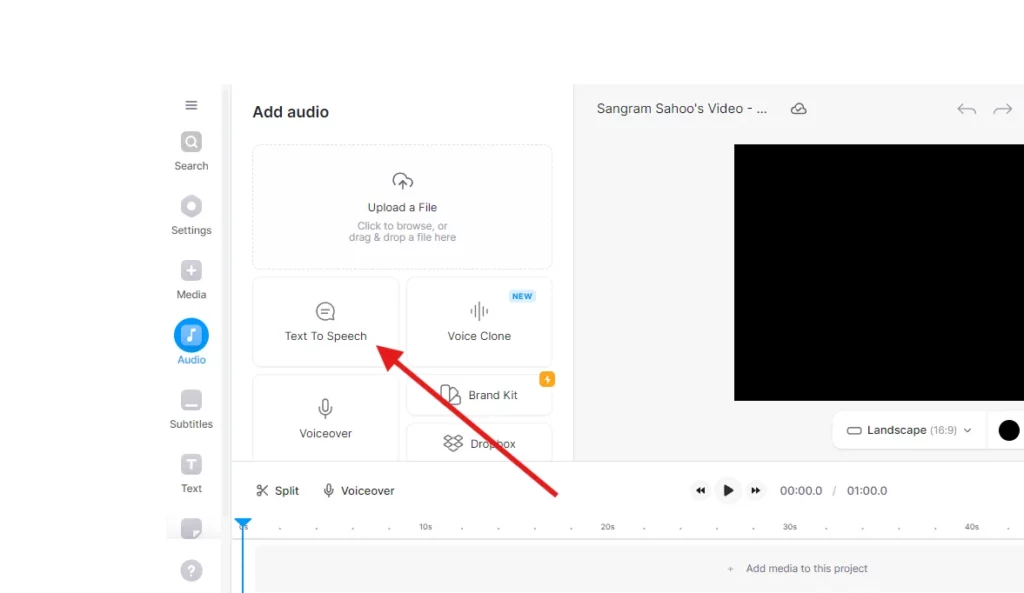
Task: Open the hamburger menu icon
Action: tap(191, 105)
